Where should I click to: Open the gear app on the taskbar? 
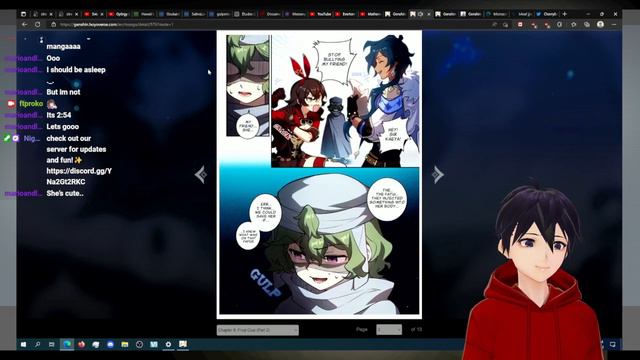(x=168, y=344)
